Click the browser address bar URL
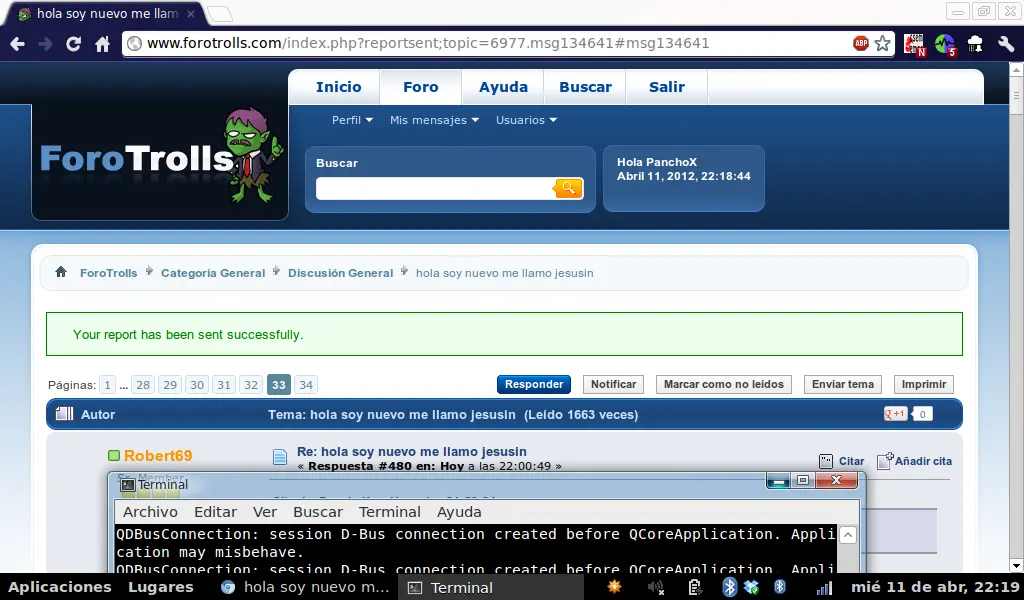1024x600 pixels. 428,43
